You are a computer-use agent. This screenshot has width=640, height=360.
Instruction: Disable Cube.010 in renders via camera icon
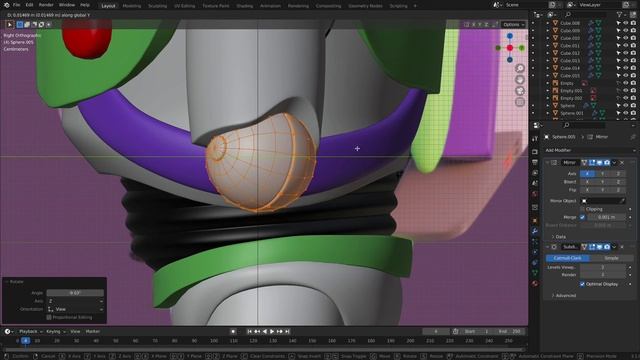[633, 38]
